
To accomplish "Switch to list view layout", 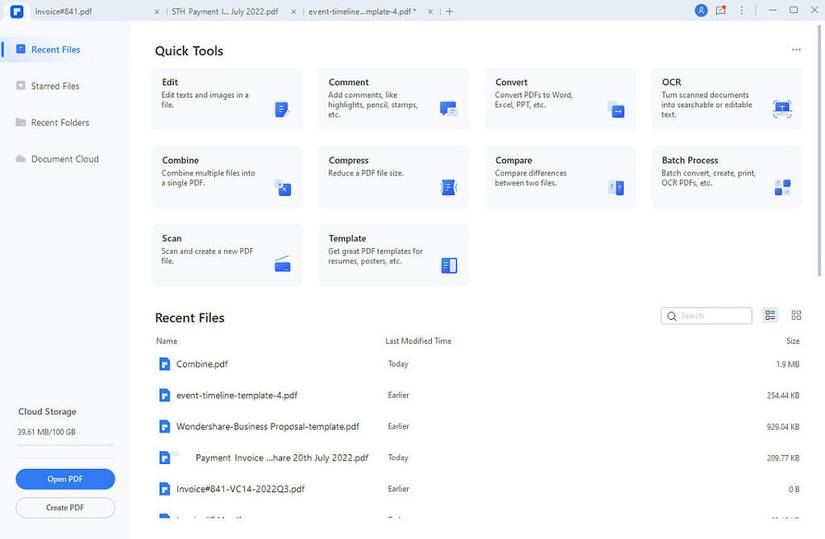I will coord(770,315).
